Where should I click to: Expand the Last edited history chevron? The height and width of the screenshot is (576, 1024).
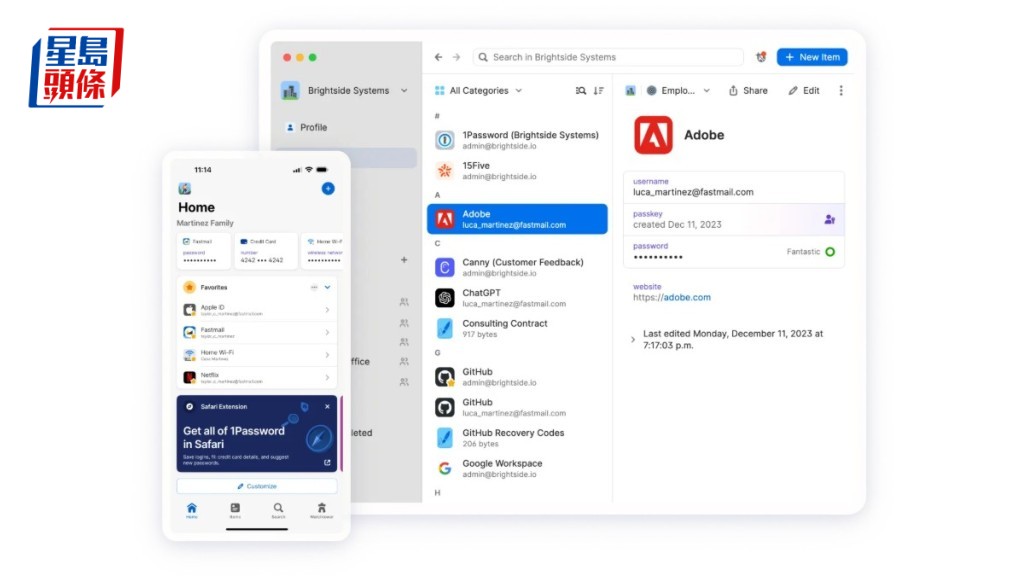click(632, 340)
